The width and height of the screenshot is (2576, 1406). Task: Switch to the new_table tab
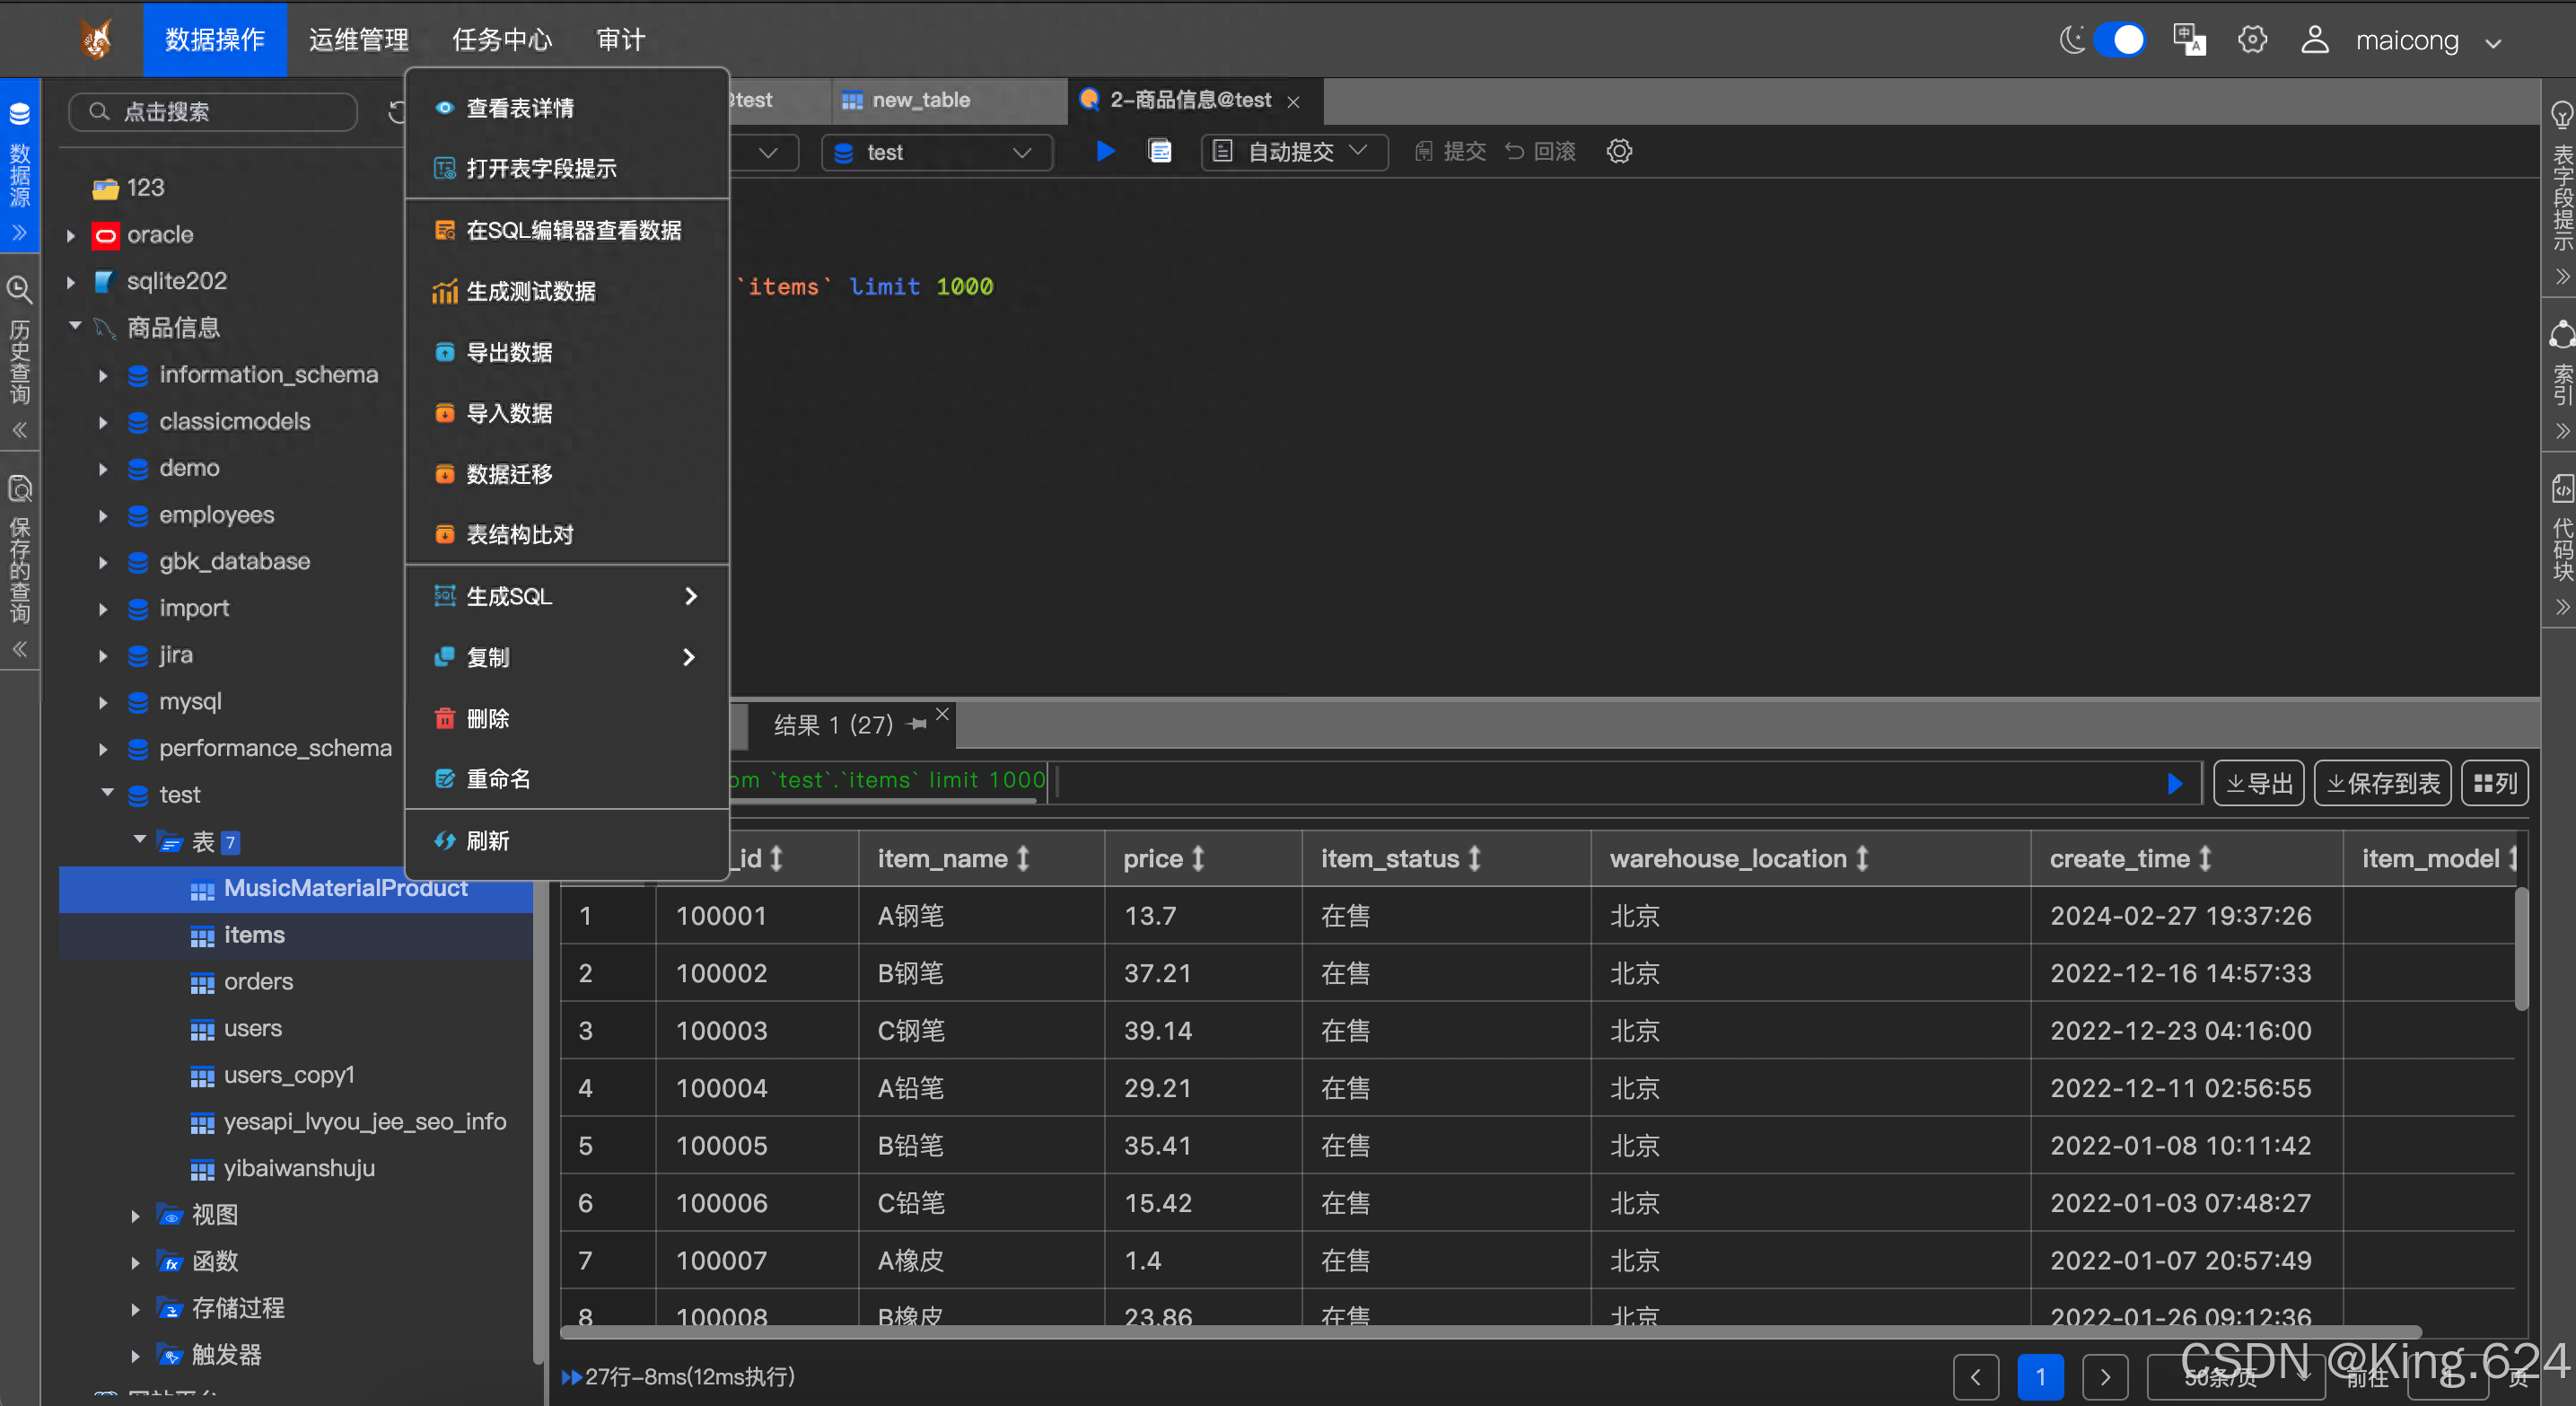point(919,100)
